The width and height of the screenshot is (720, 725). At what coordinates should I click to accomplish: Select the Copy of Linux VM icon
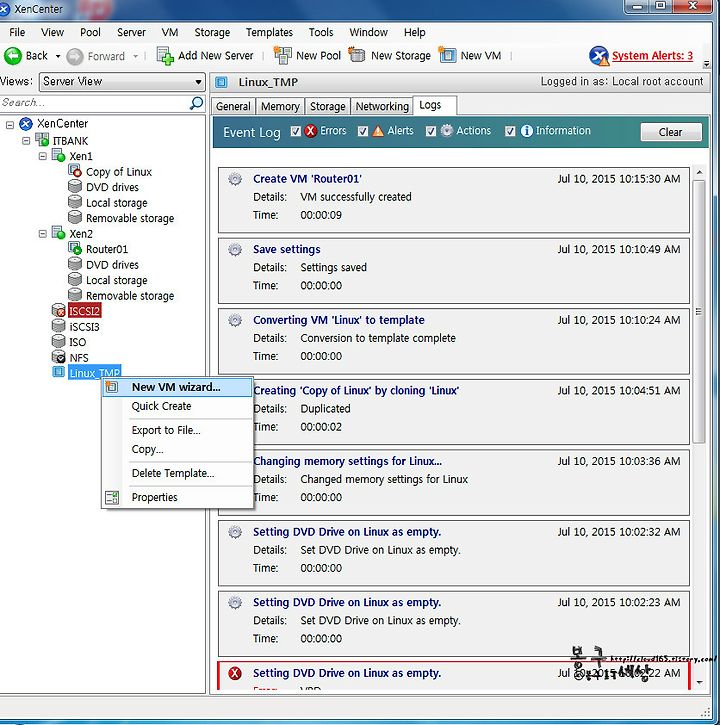click(75, 171)
